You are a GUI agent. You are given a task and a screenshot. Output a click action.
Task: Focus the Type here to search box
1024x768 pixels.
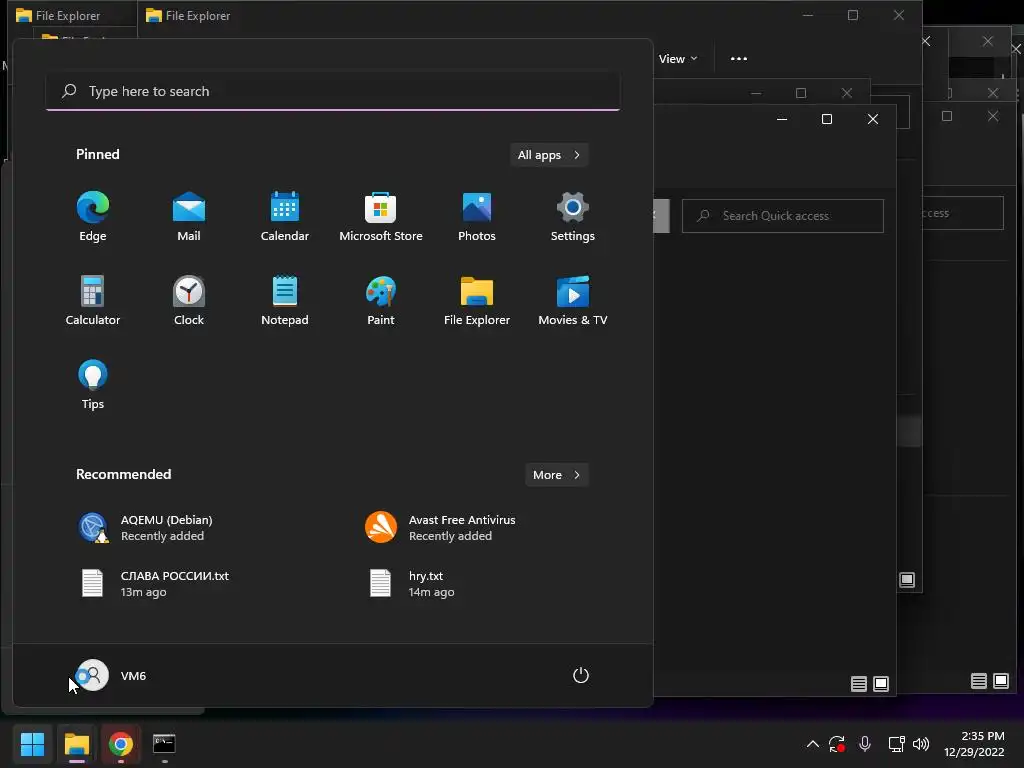pyautogui.click(x=333, y=91)
